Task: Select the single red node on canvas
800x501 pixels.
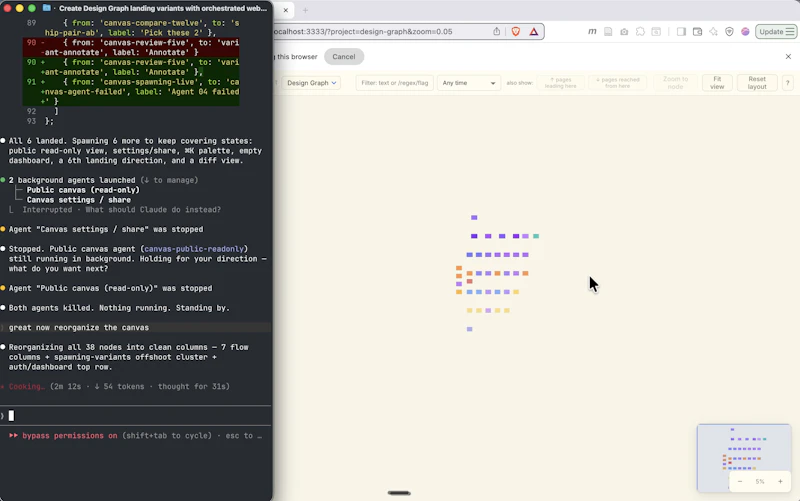Action: (469, 281)
